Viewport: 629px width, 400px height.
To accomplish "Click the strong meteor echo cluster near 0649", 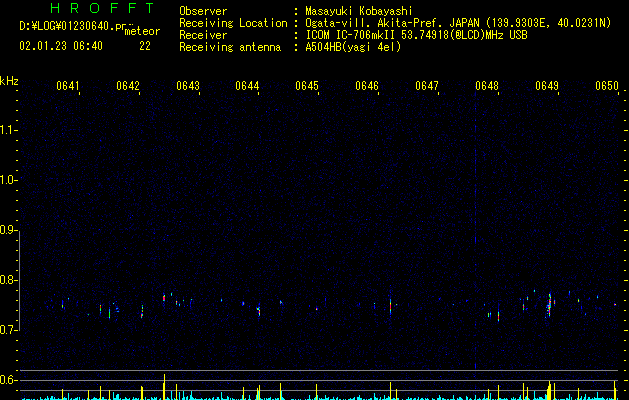I will tap(549, 306).
